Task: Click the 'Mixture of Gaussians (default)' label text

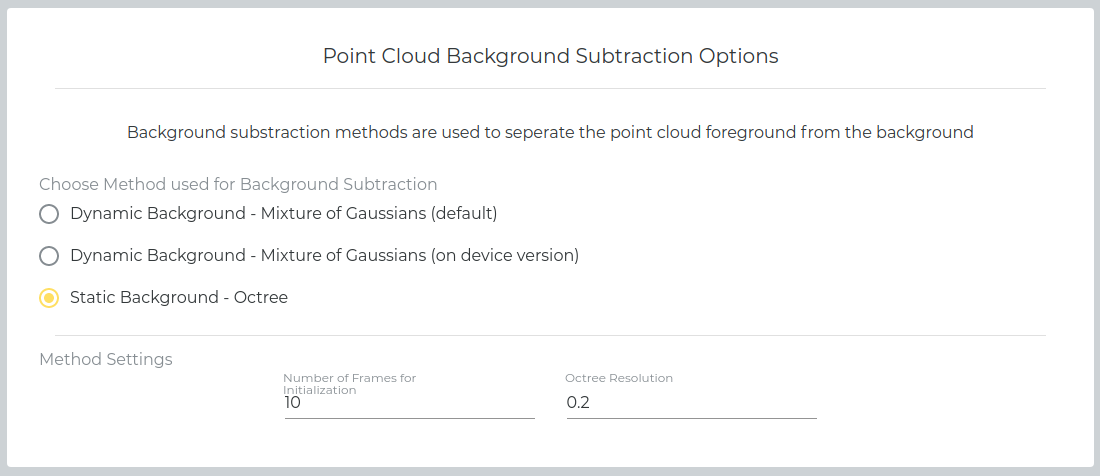Action: [379, 213]
